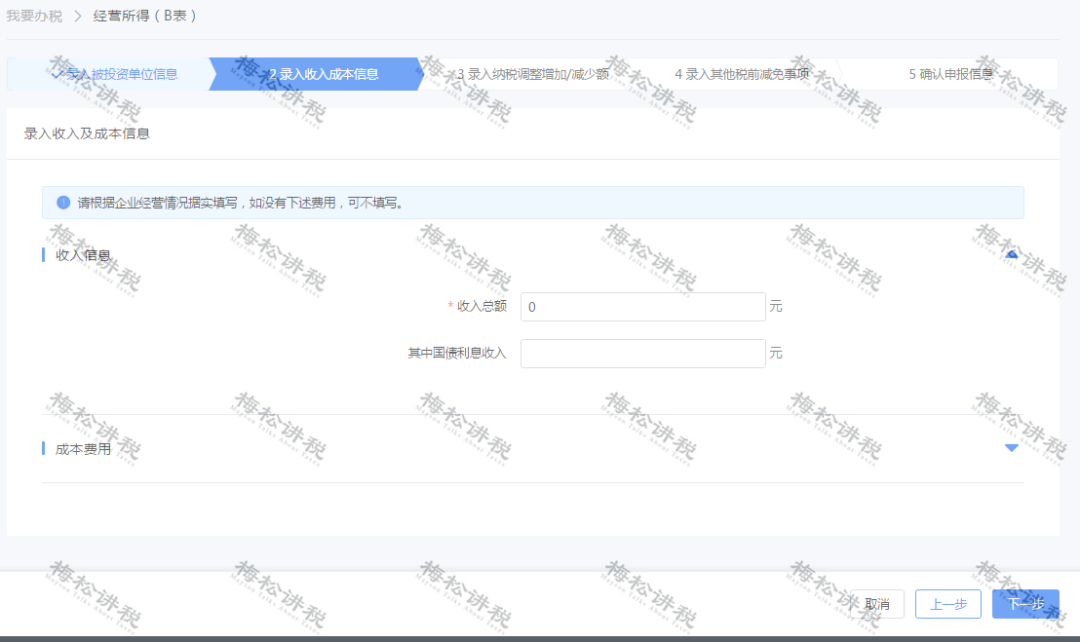The height and width of the screenshot is (642, 1080).
Task: Focus the 收入总额 input field
Action: pyautogui.click(x=643, y=307)
